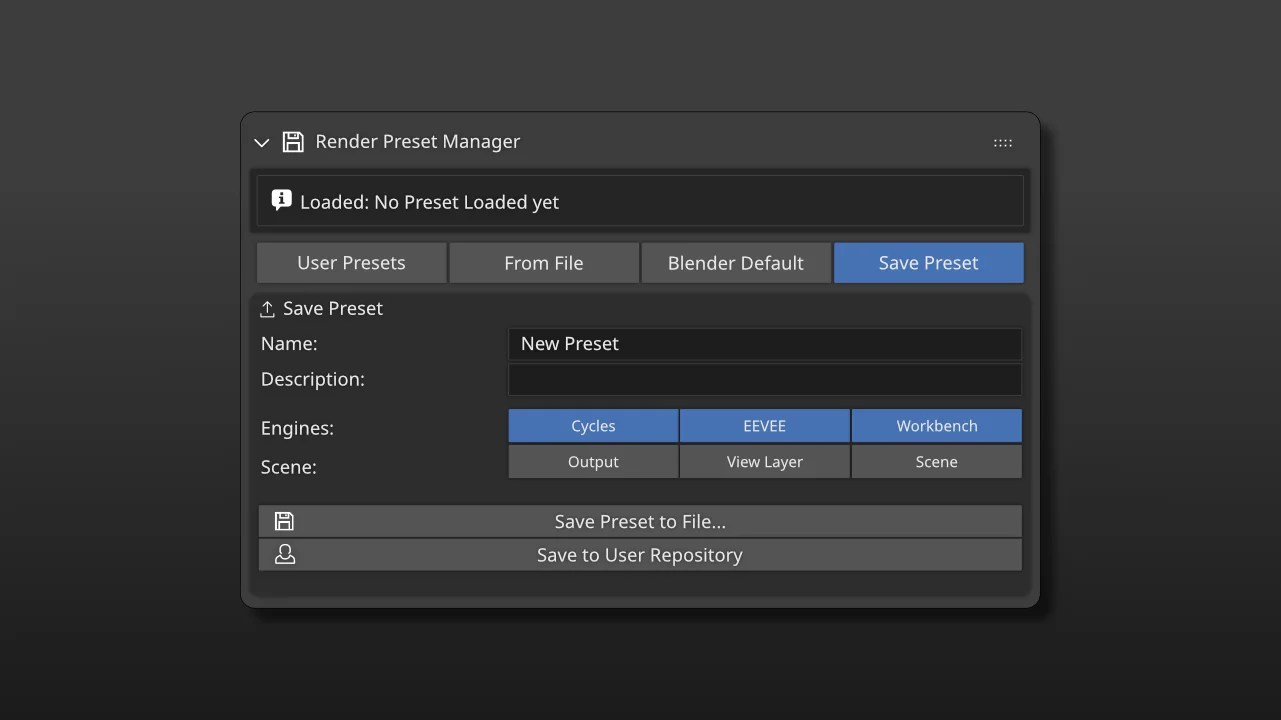The image size is (1281, 720).
Task: Click the user icon on Save to User Repository row
Action: click(284, 554)
